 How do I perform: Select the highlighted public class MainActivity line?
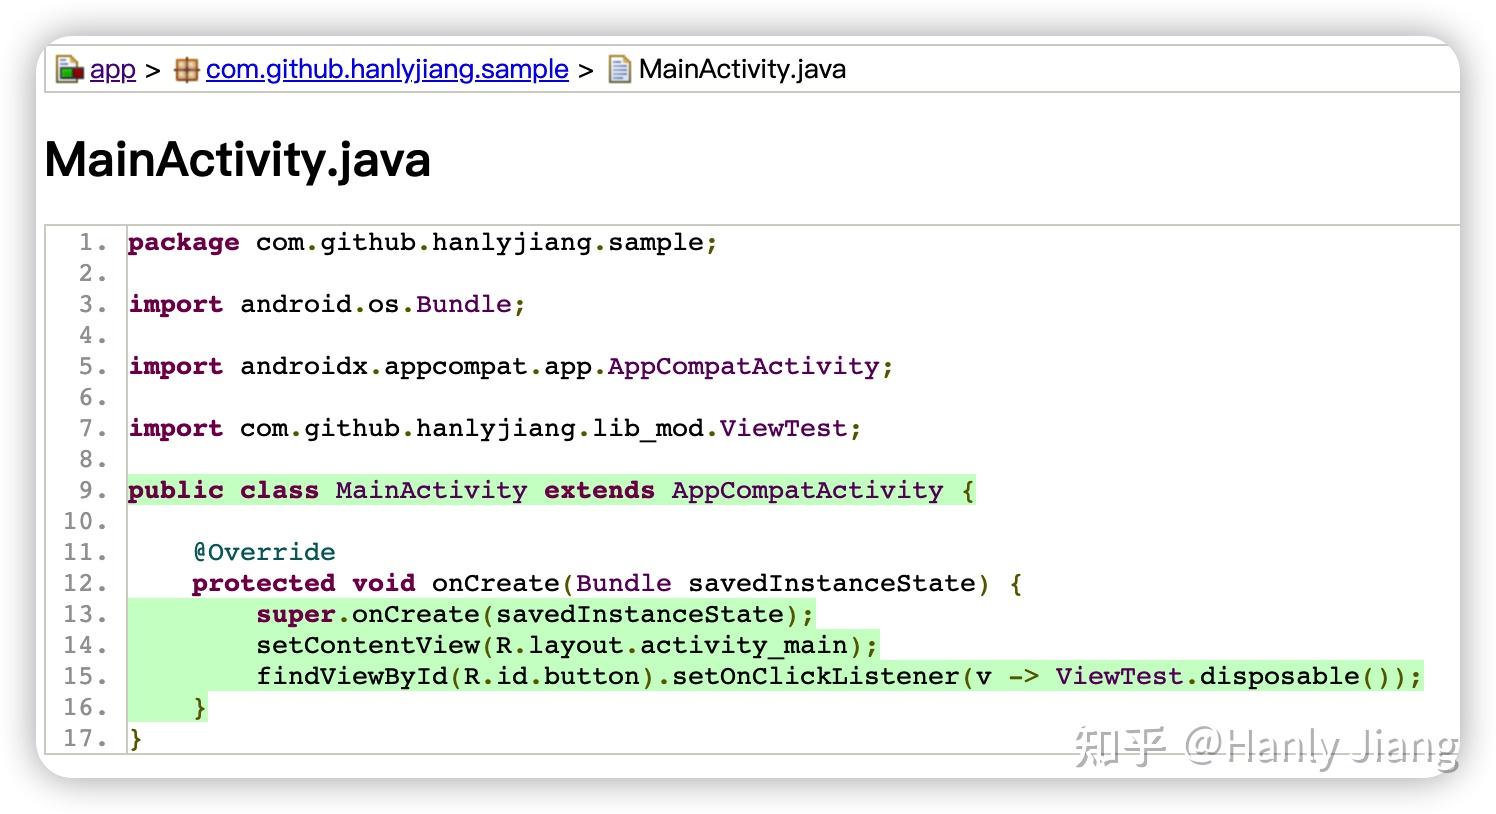550,490
